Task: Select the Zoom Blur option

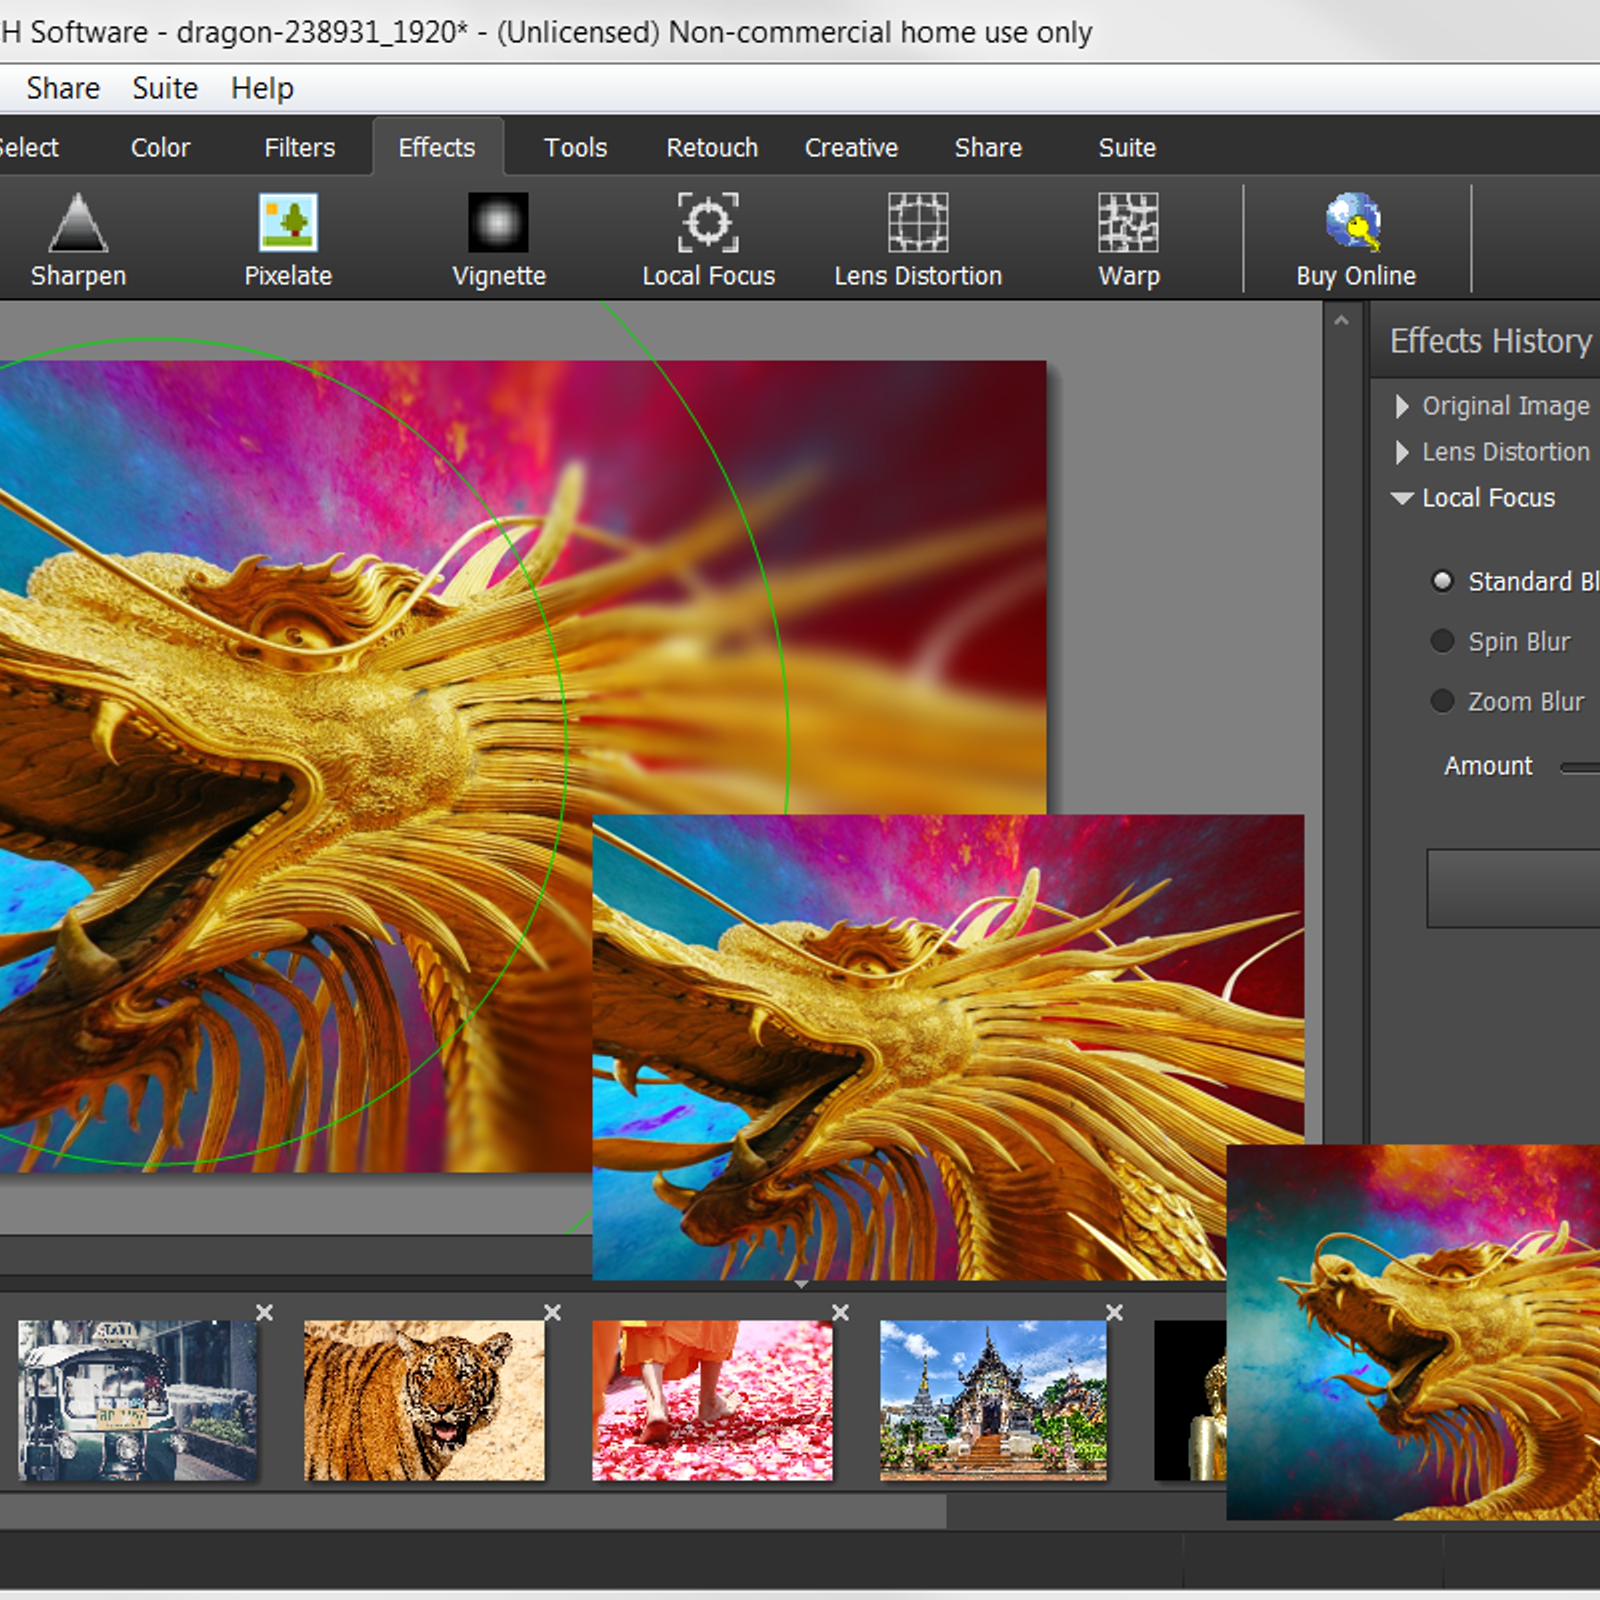Action: point(1442,701)
